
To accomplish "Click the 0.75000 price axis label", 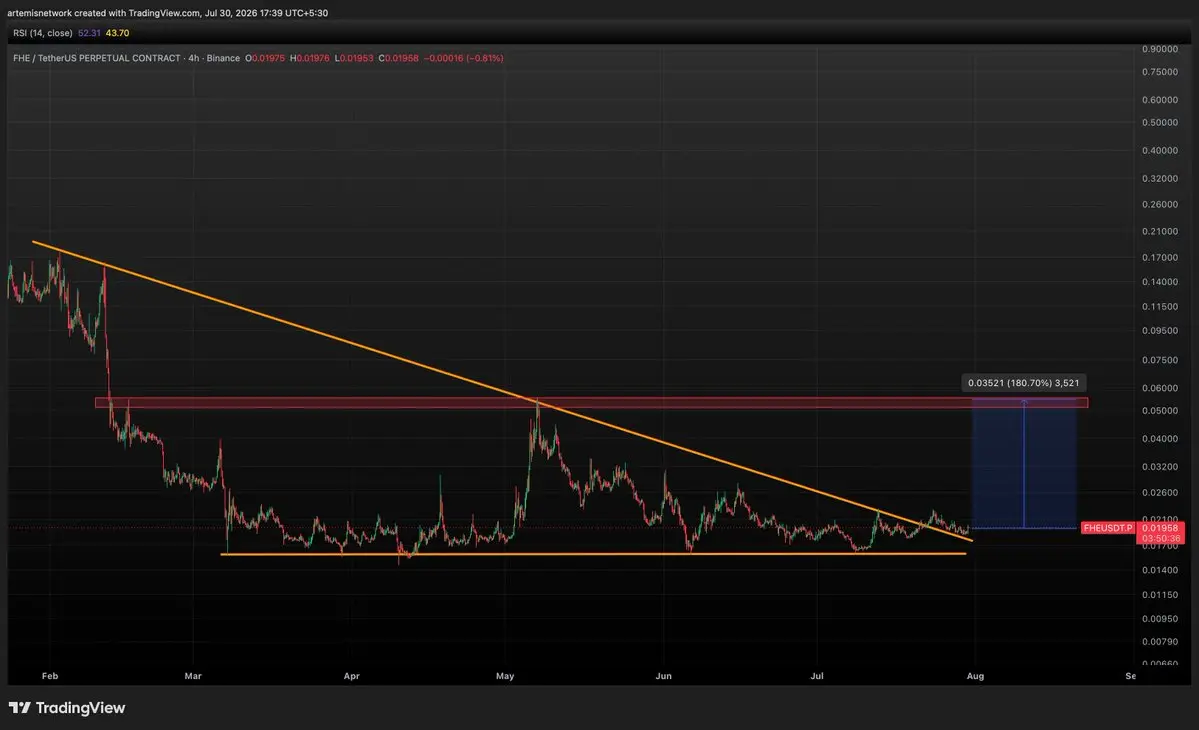I will (1160, 72).
